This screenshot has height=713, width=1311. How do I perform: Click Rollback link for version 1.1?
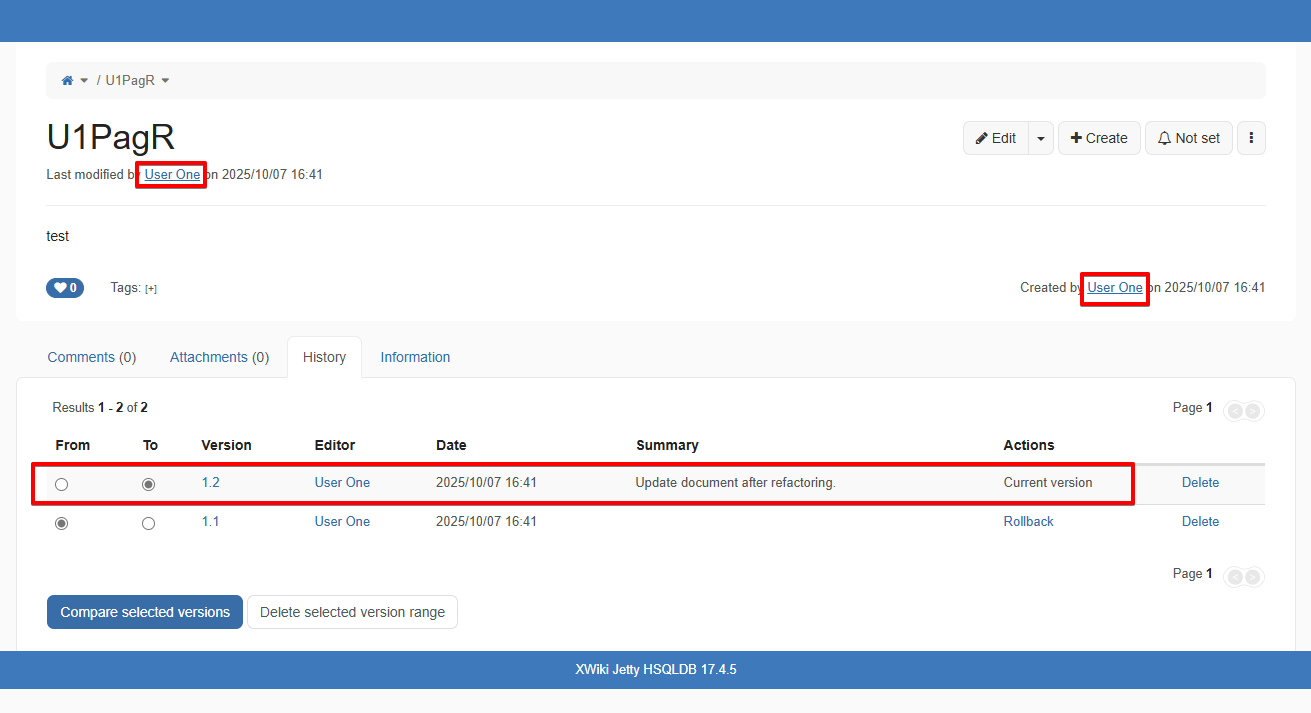click(x=1028, y=521)
